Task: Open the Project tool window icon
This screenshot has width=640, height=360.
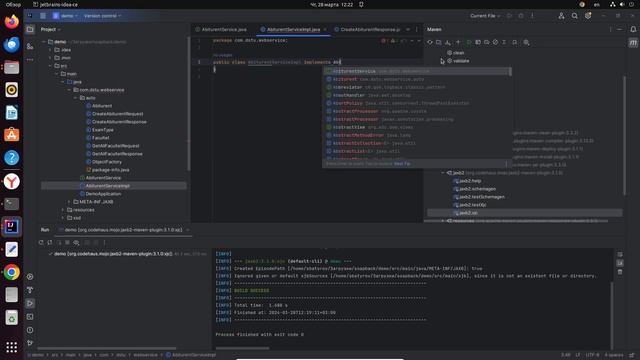Action: click(x=30, y=29)
